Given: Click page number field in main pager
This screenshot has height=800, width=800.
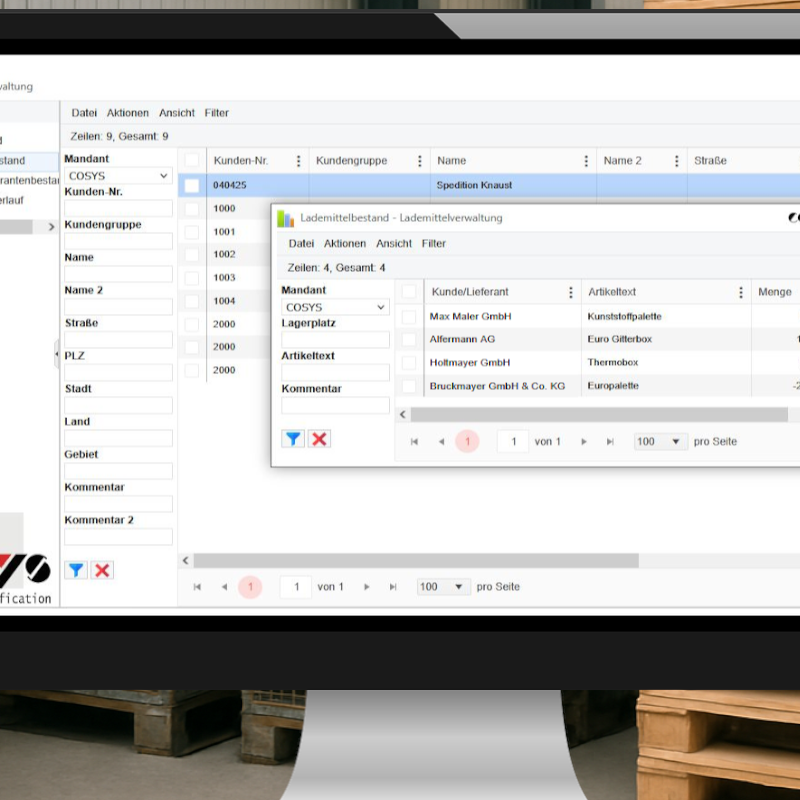Looking at the screenshot, I should [296, 587].
